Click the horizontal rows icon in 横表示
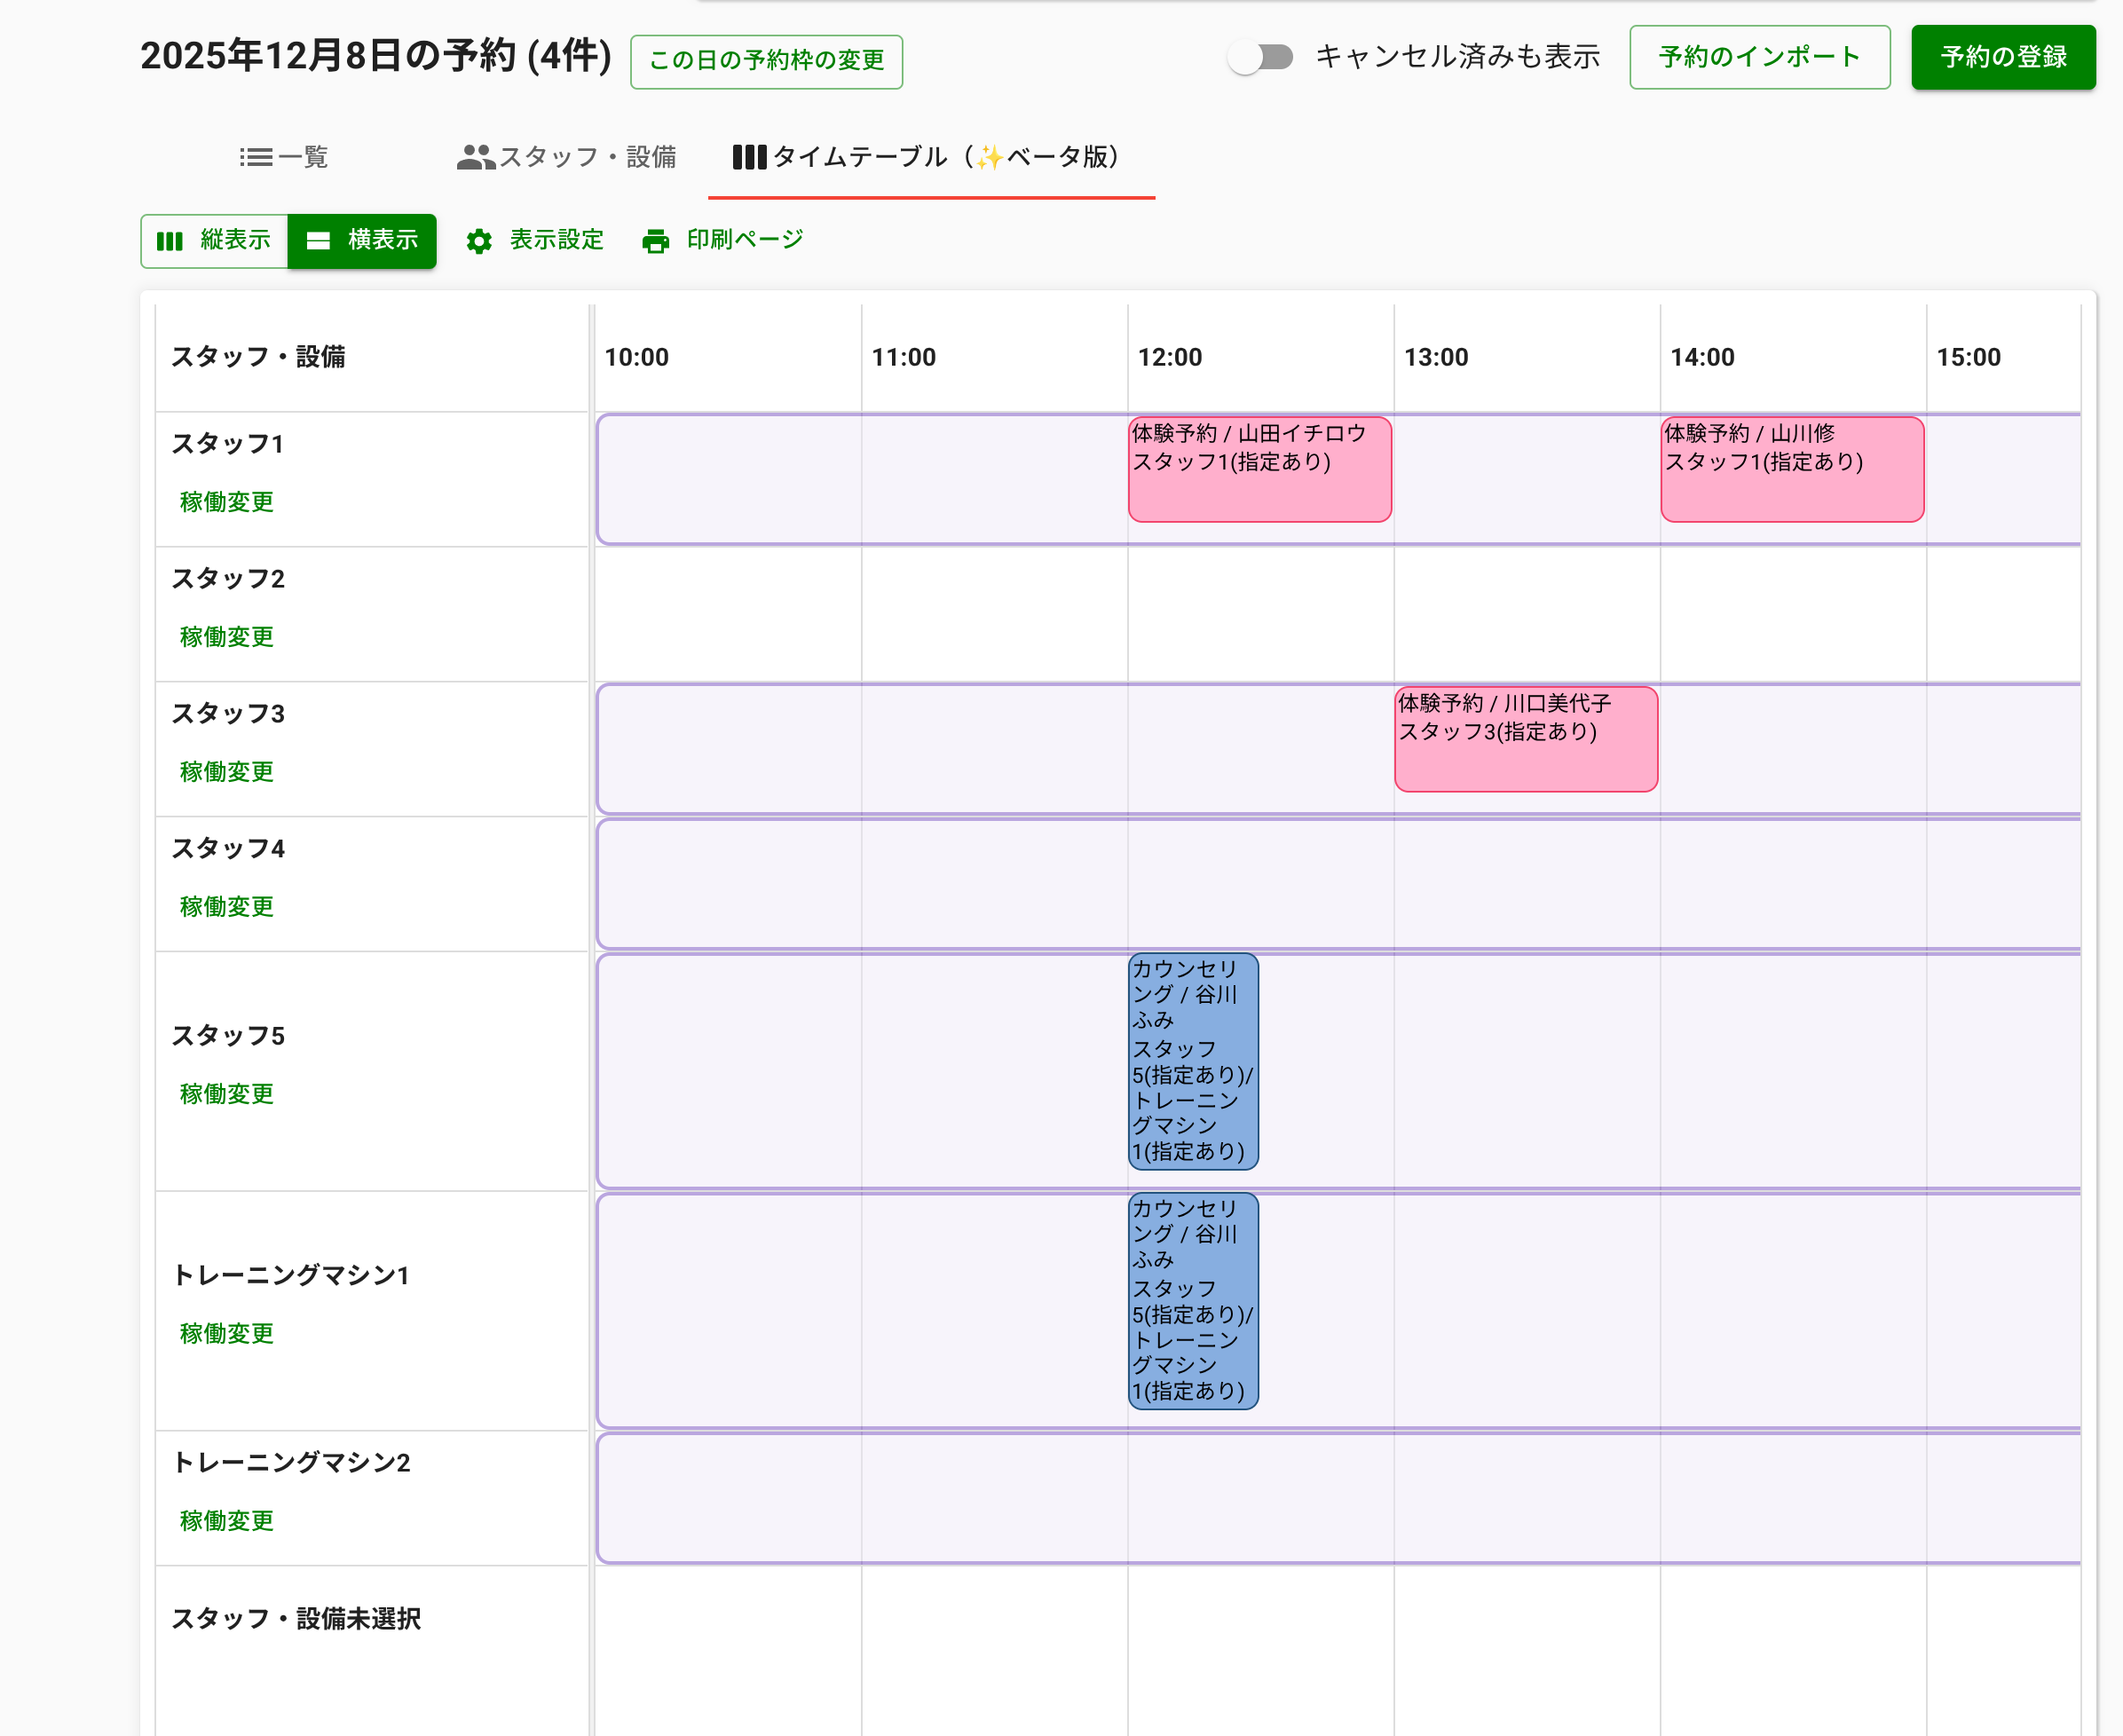This screenshot has height=1736, width=2123. tap(318, 241)
